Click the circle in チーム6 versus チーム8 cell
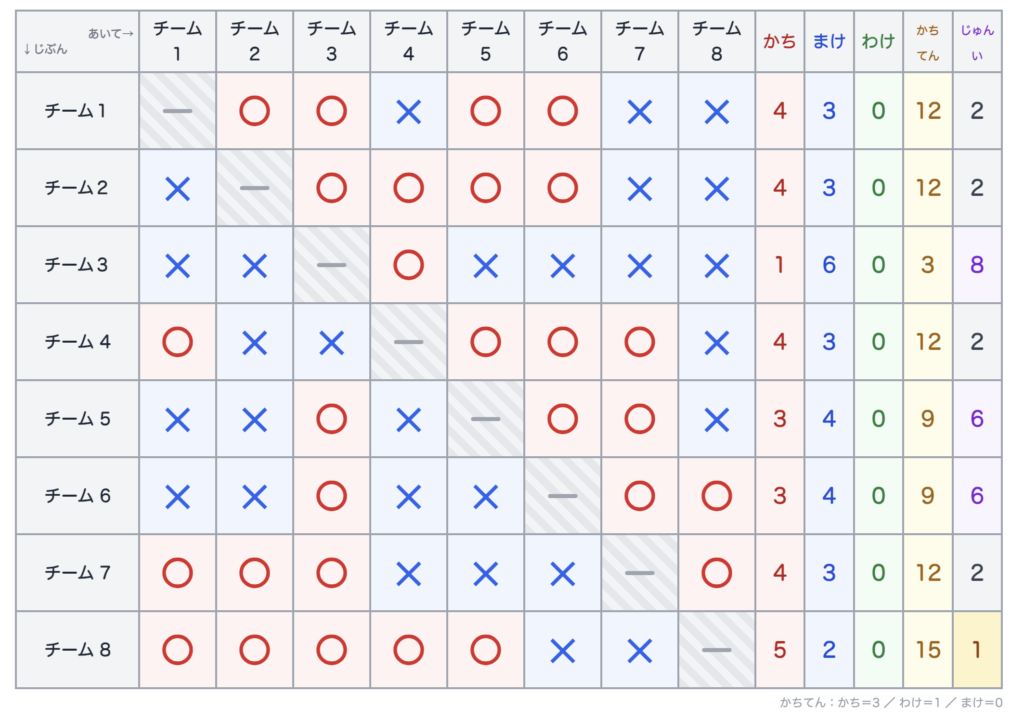 [716, 496]
